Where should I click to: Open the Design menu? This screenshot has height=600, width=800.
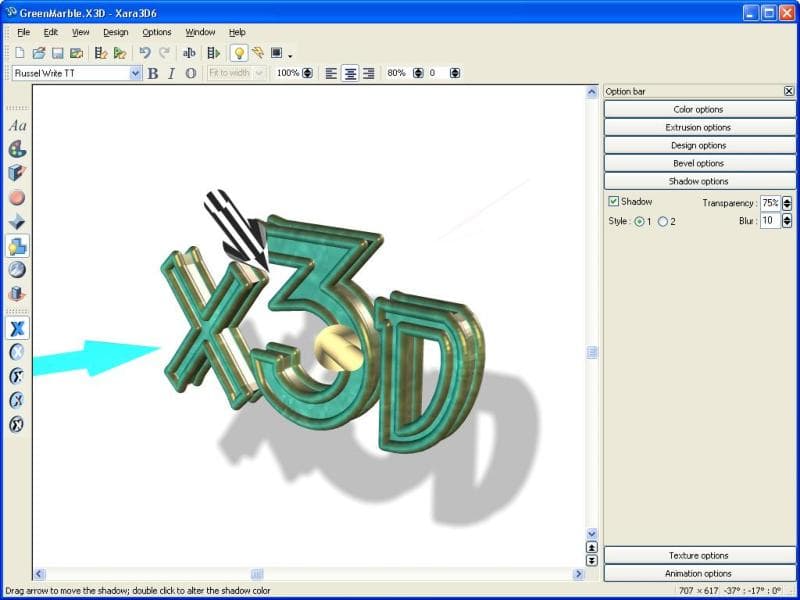pos(115,32)
